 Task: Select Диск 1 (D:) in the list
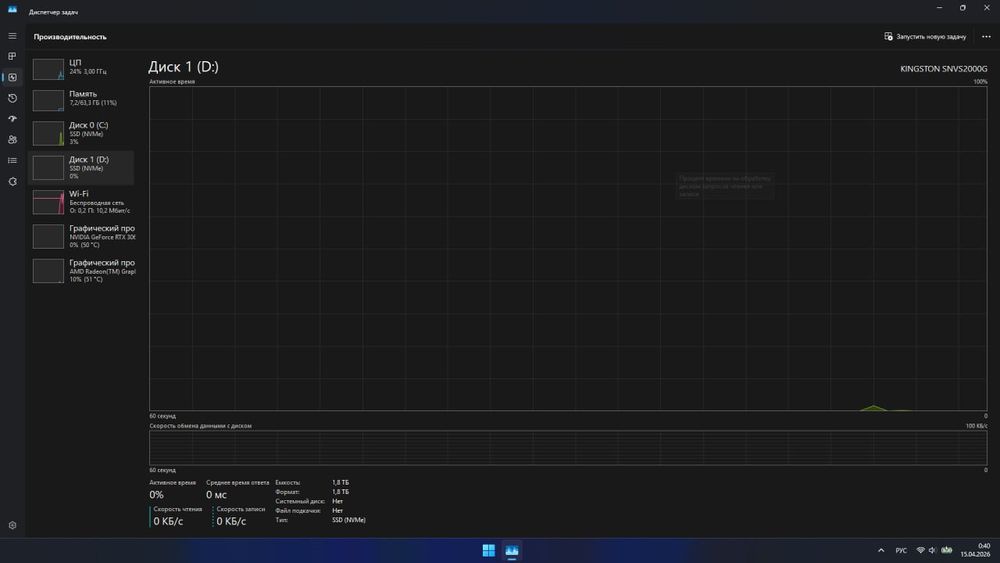click(82, 168)
